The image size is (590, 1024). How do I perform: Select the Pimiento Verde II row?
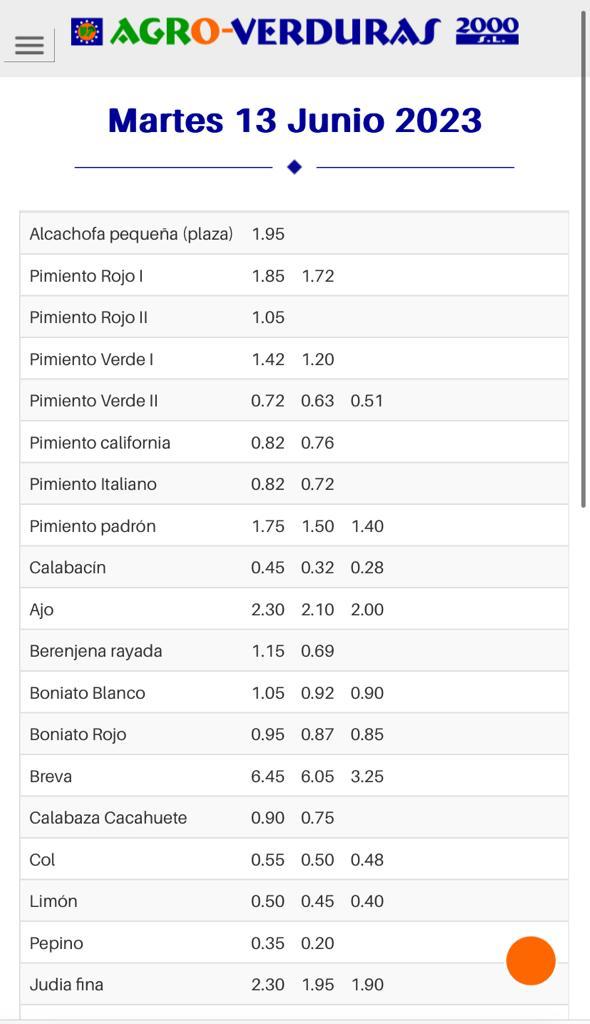point(294,400)
